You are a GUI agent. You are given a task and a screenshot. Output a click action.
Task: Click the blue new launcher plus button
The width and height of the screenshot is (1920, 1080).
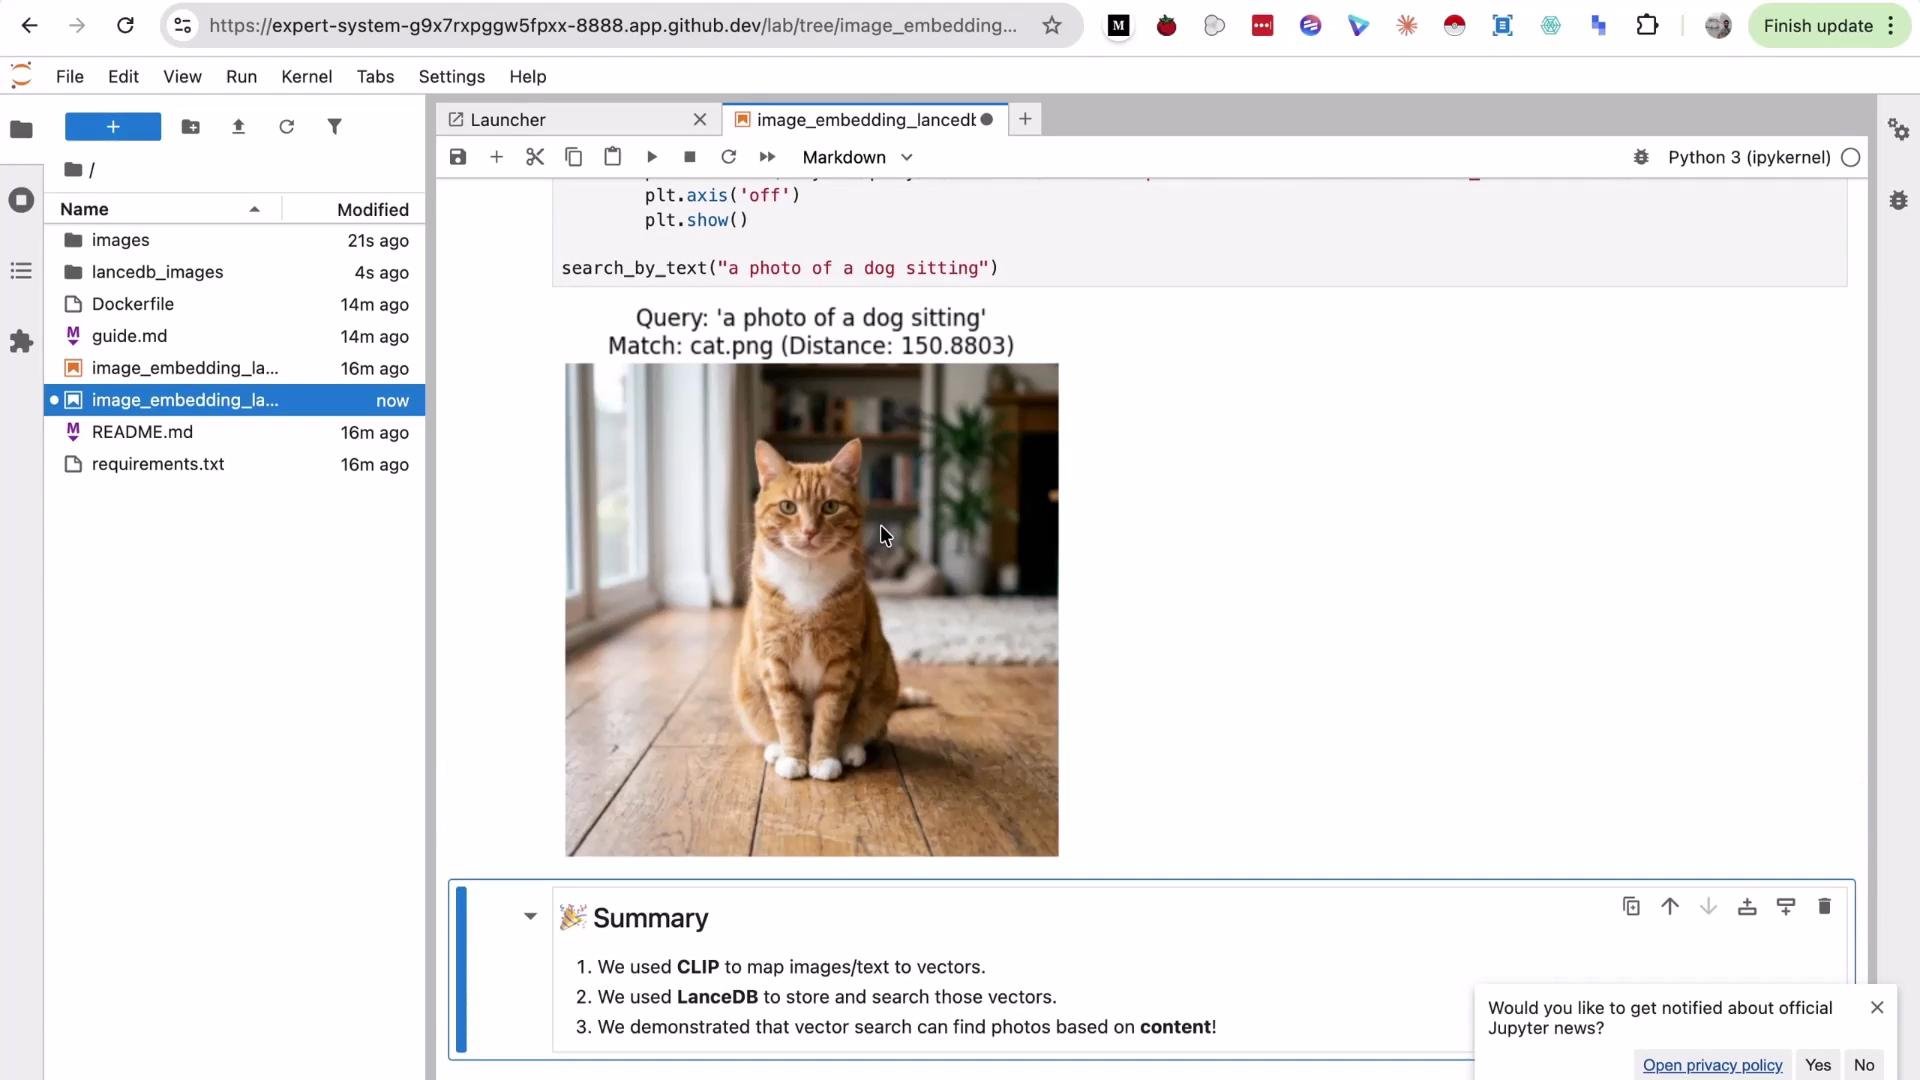[x=113, y=127]
